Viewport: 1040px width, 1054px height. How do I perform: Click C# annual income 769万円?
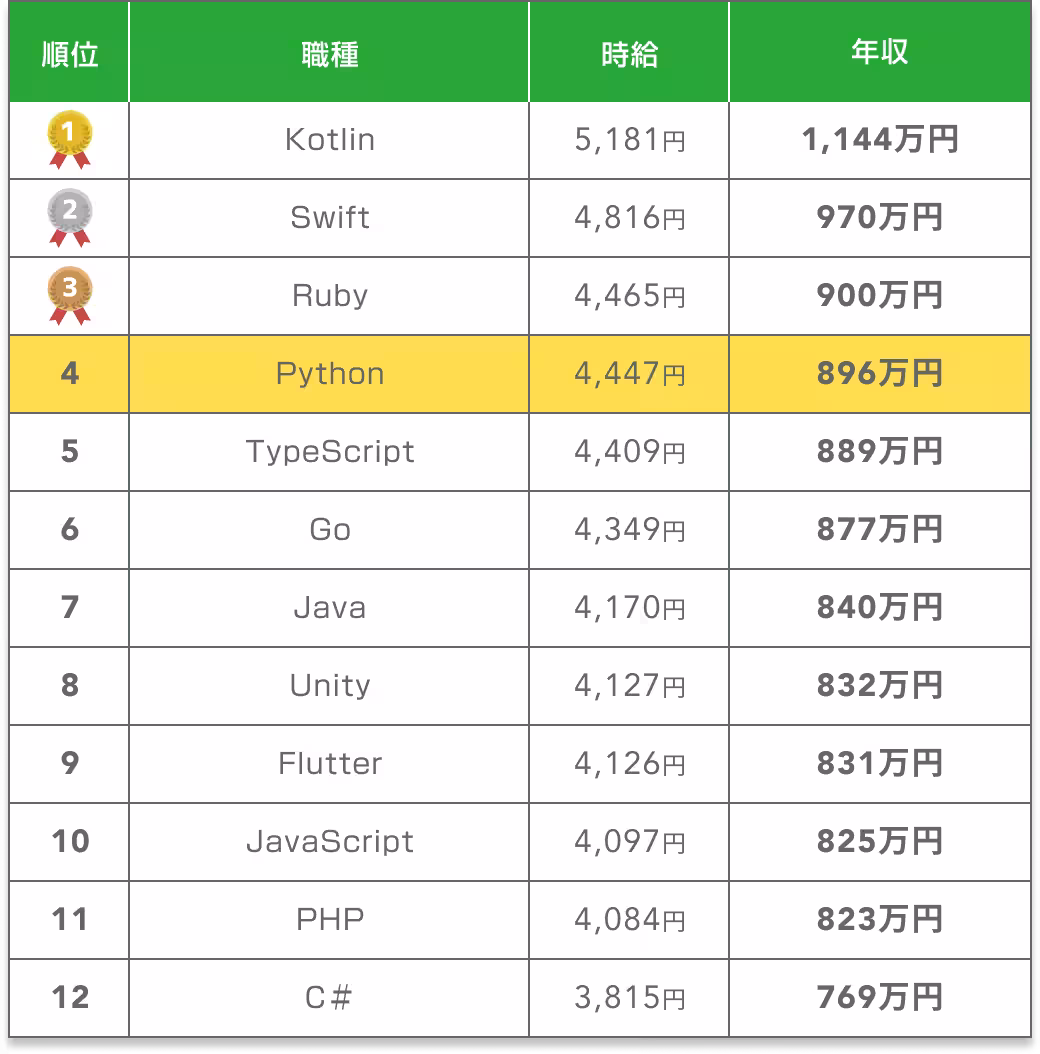tap(879, 997)
